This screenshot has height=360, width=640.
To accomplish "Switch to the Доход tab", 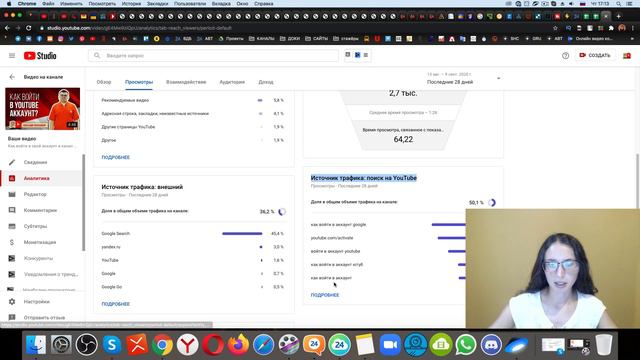I will pyautogui.click(x=266, y=82).
